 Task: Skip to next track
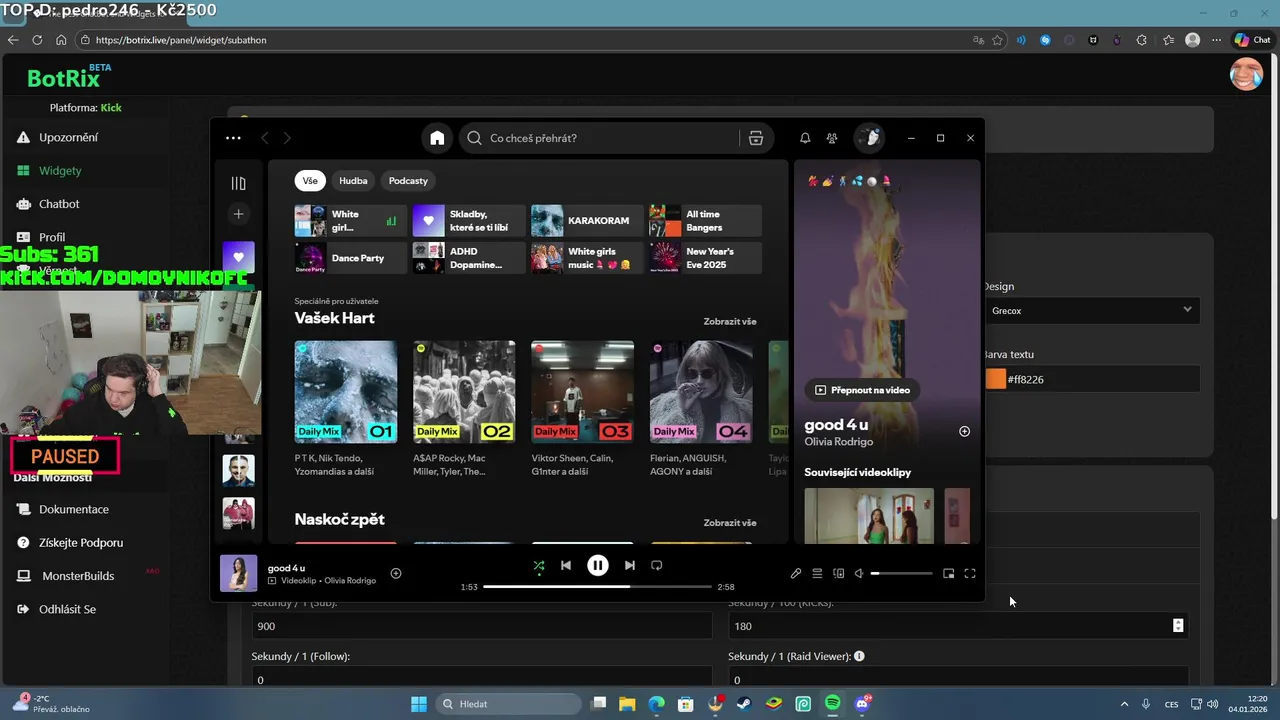click(629, 565)
